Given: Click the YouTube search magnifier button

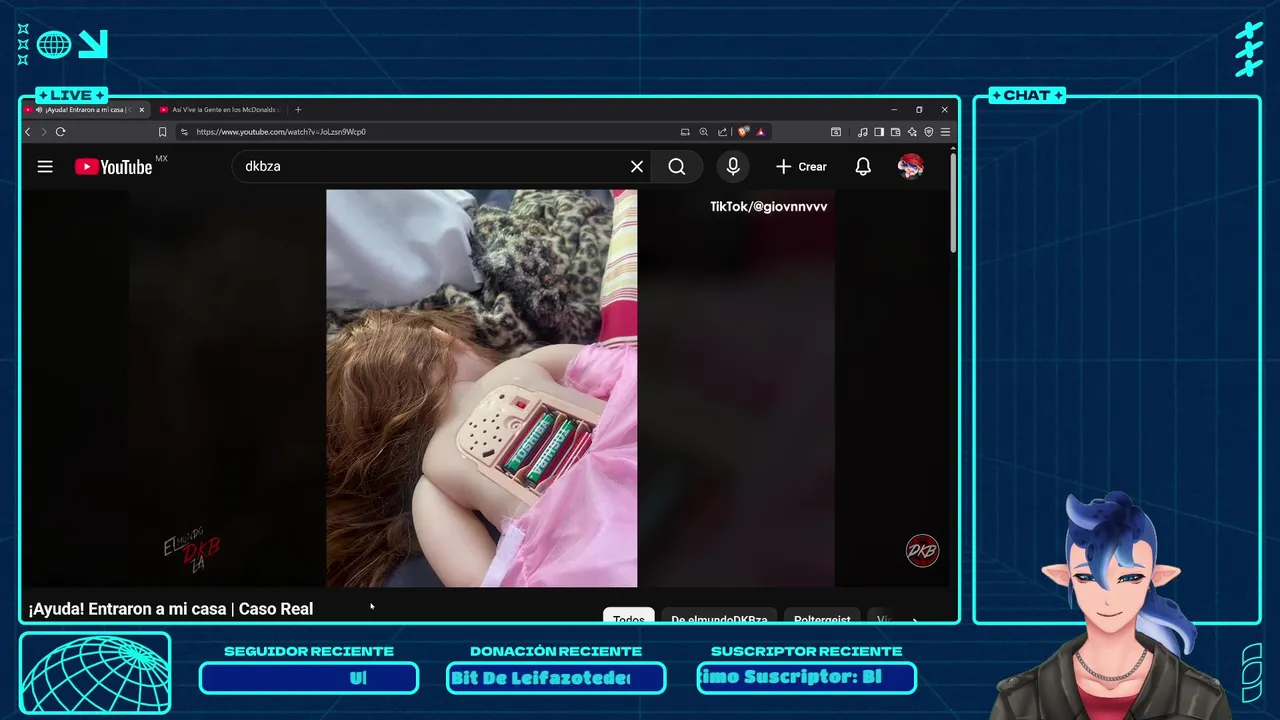Looking at the screenshot, I should [x=677, y=167].
